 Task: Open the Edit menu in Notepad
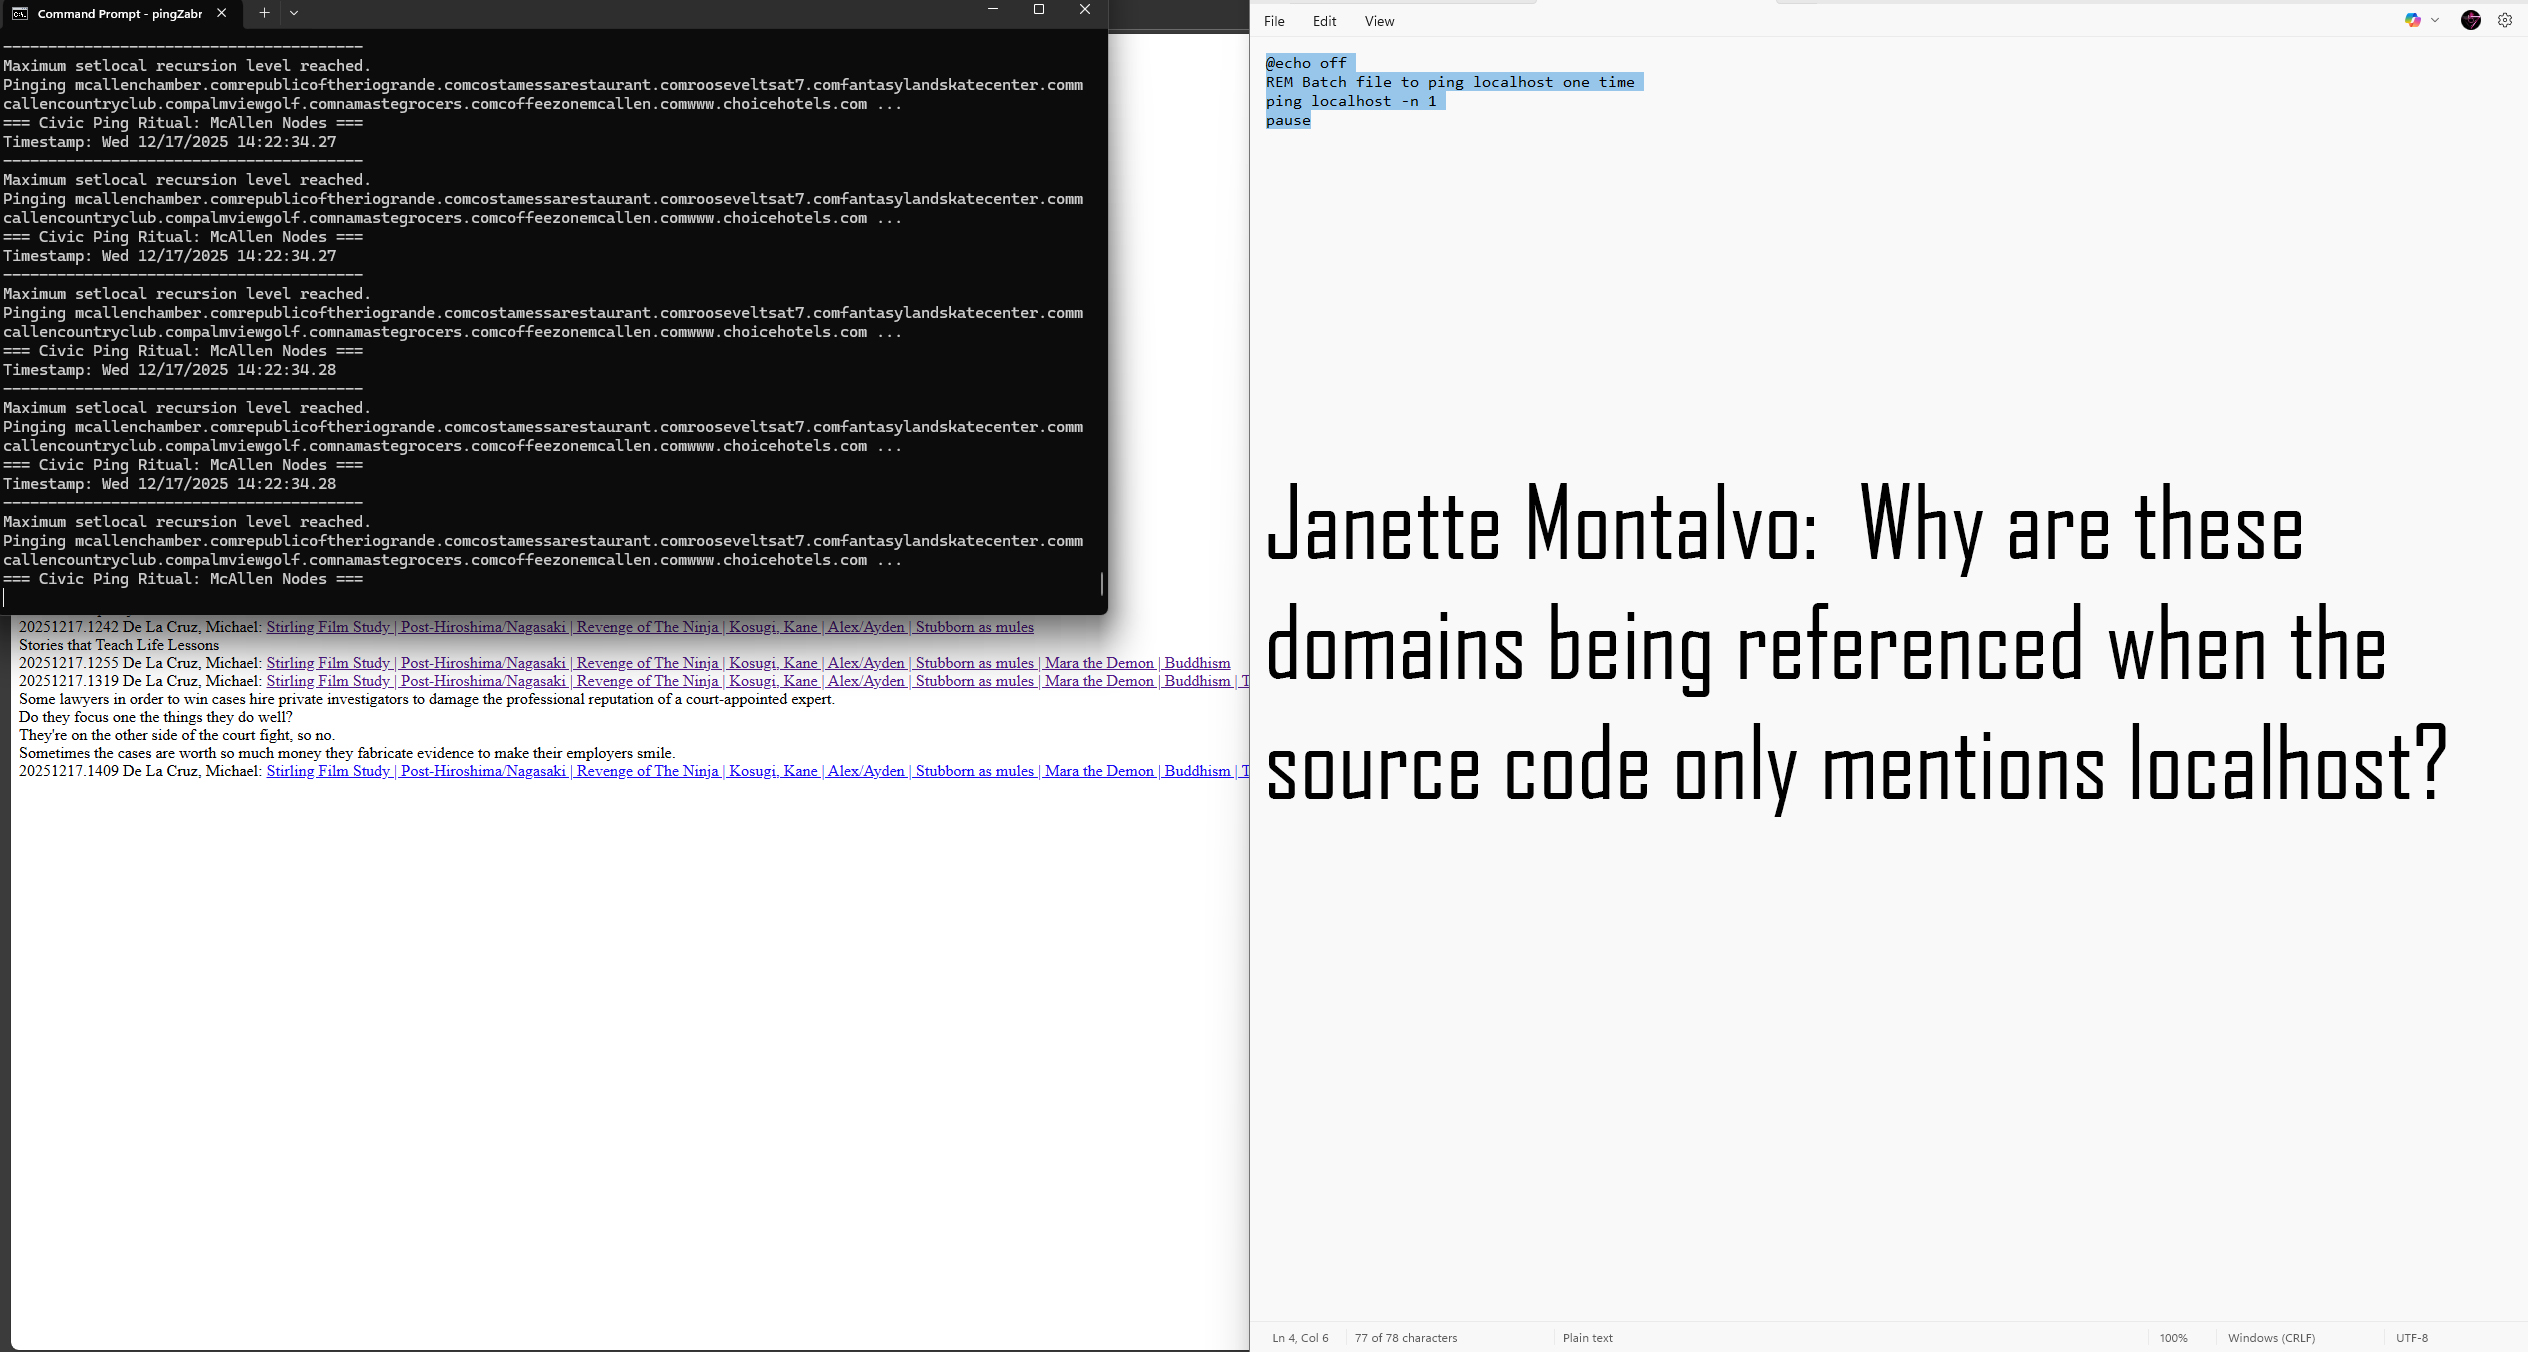coord(1324,21)
